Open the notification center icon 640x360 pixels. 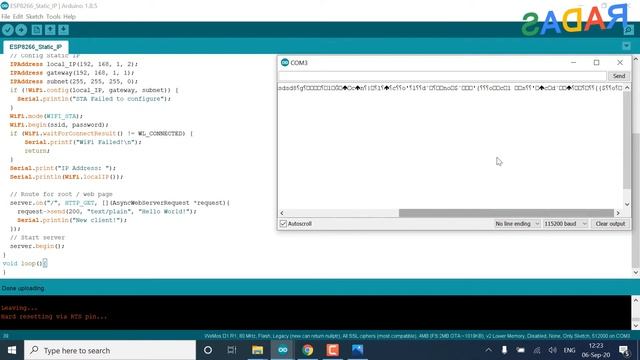(x=624, y=350)
